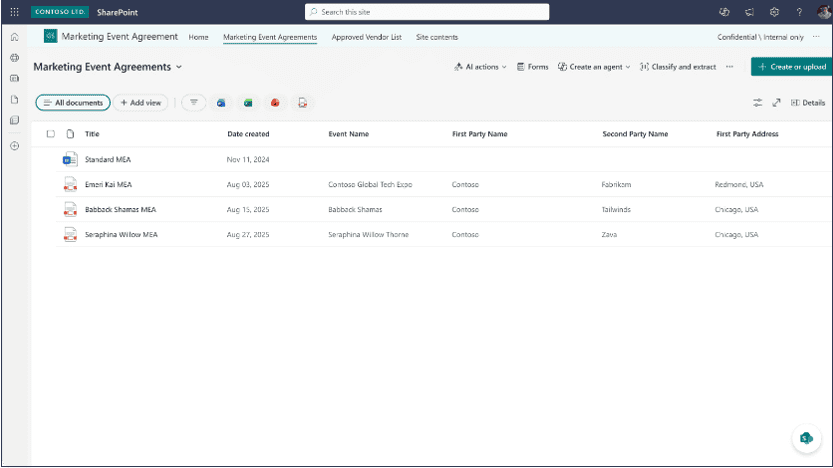
Task: Open My sites globe icon in left rail
Action: (14, 57)
